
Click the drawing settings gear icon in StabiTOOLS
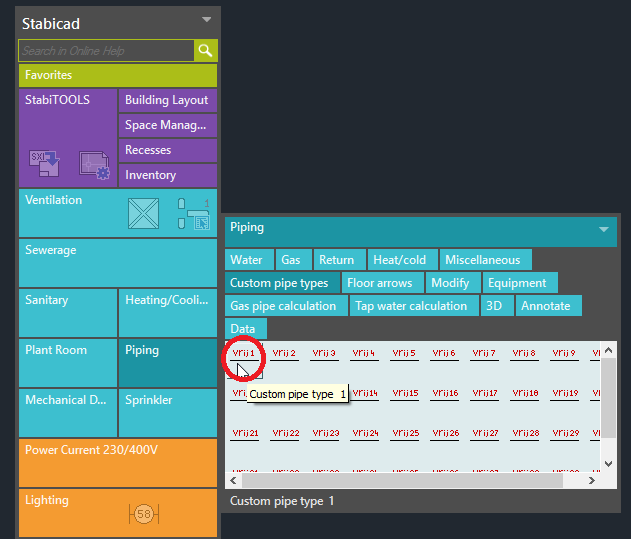click(x=94, y=165)
